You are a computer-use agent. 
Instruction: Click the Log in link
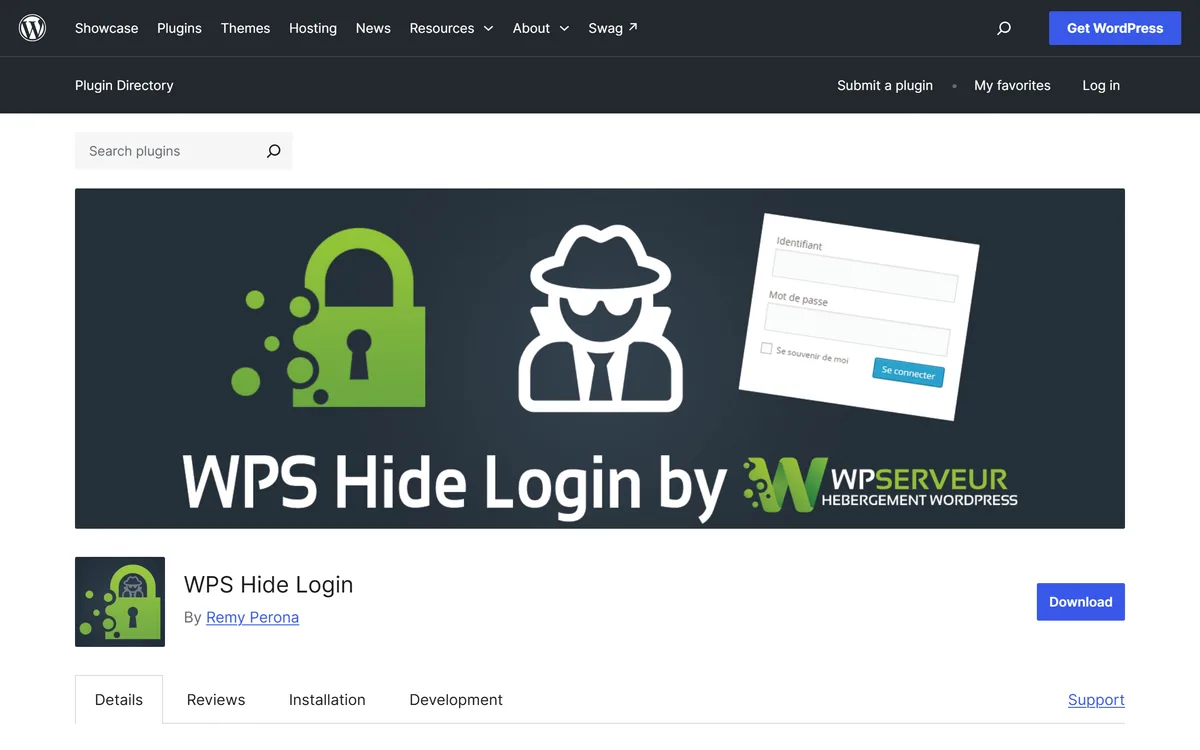click(x=1101, y=85)
